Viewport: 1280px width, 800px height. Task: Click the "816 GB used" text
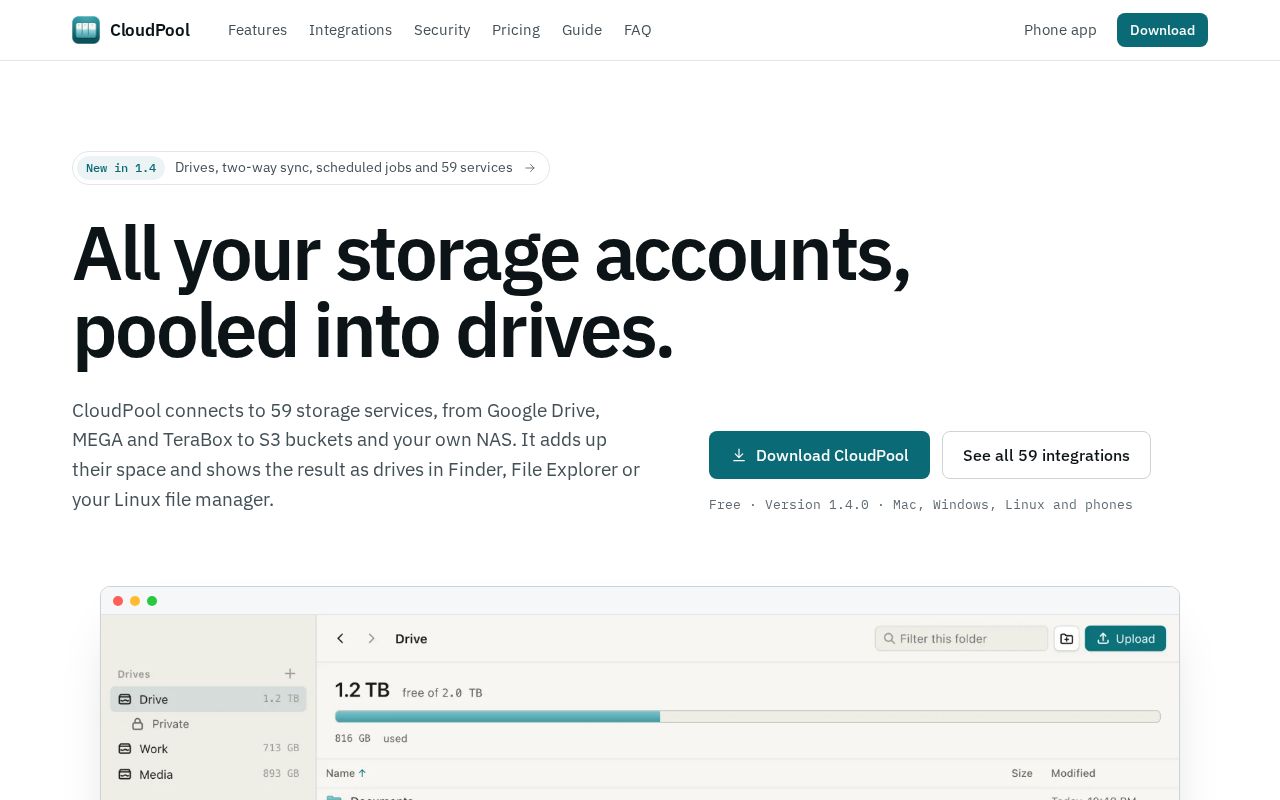point(371,739)
